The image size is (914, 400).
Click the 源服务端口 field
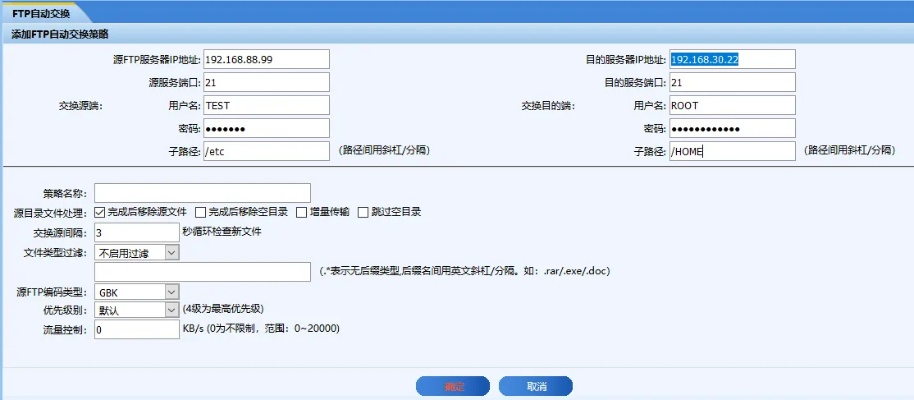coord(266,82)
